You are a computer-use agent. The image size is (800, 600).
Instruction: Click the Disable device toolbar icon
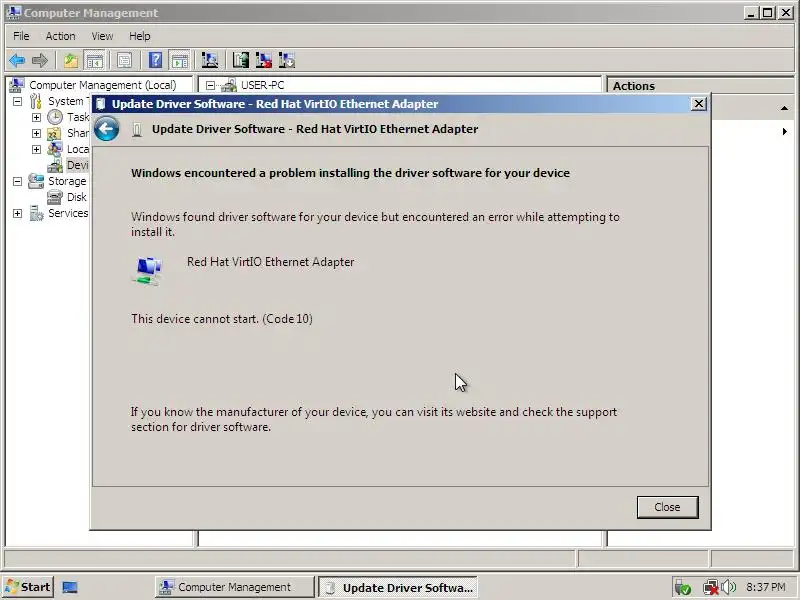pos(287,61)
